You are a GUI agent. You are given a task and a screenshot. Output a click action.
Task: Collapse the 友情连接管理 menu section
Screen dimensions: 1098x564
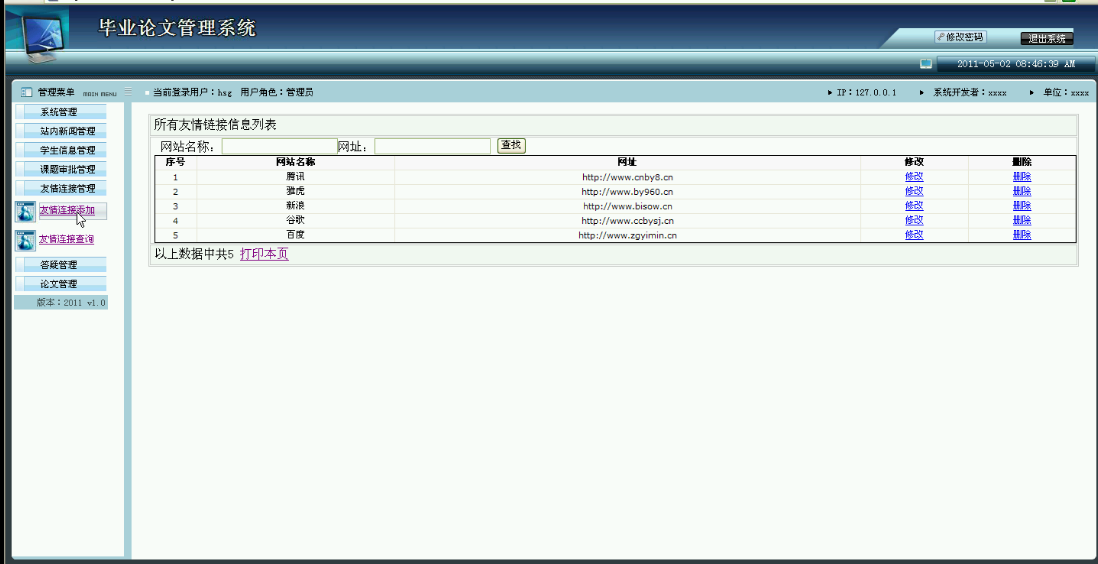(60, 188)
